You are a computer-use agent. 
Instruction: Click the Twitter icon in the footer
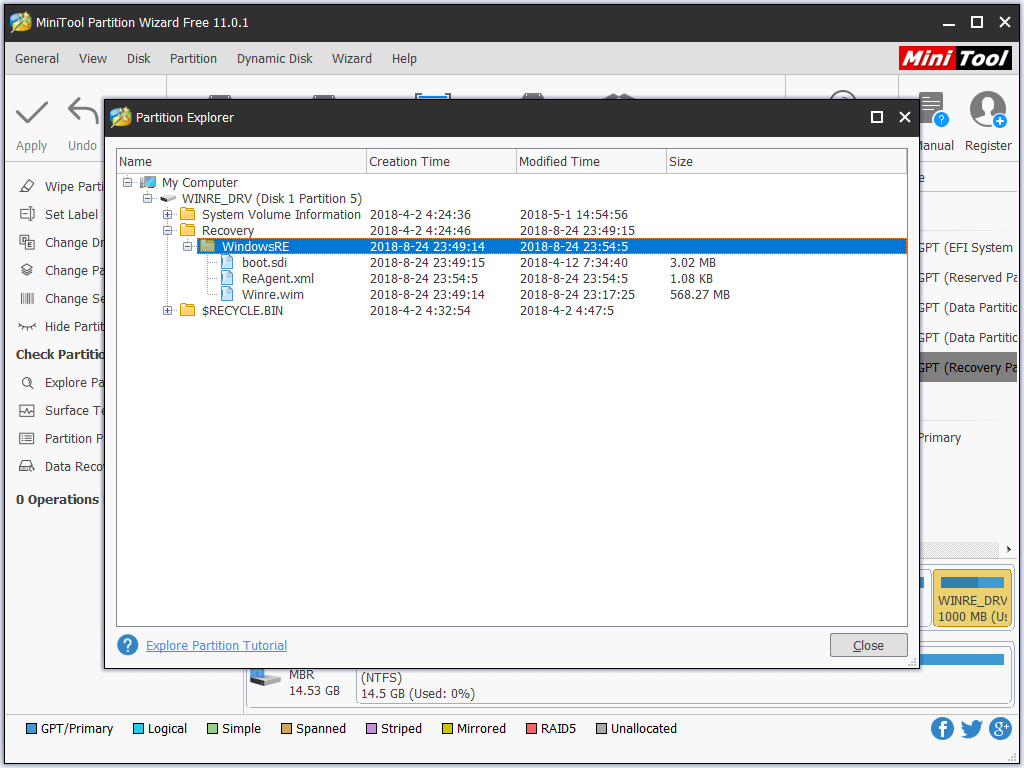971,729
